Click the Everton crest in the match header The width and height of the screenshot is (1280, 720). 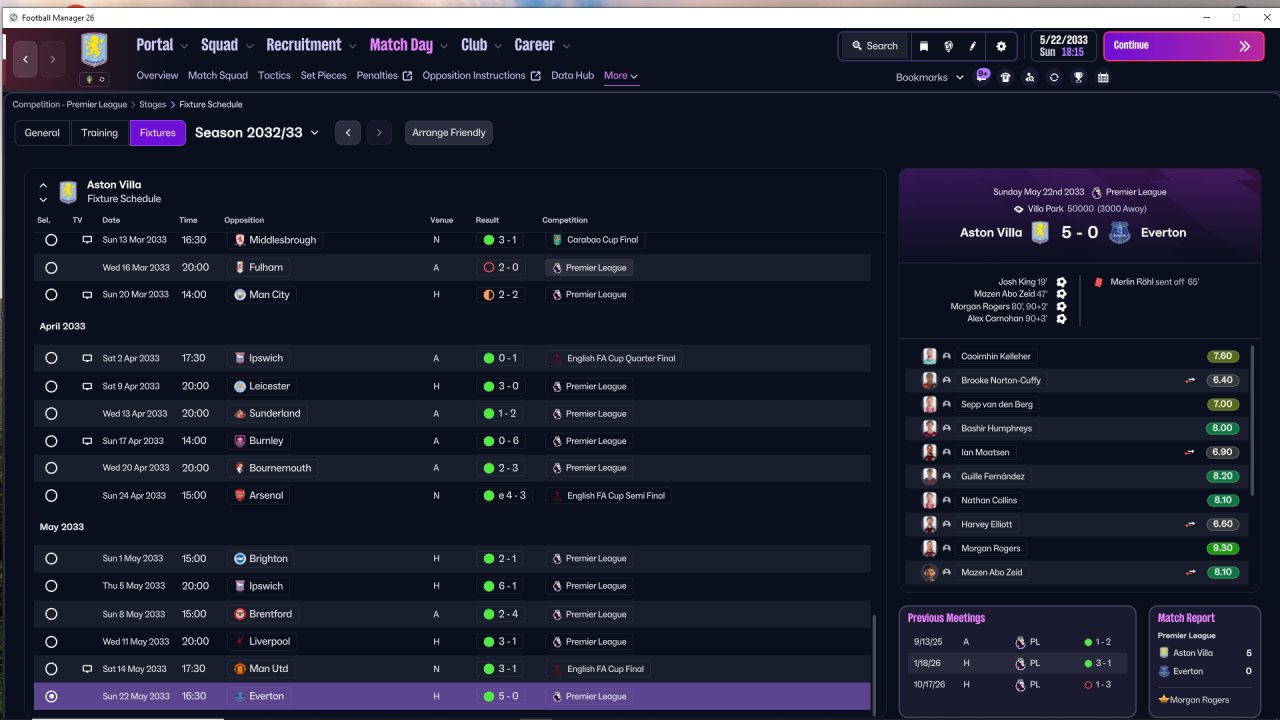coord(1119,232)
